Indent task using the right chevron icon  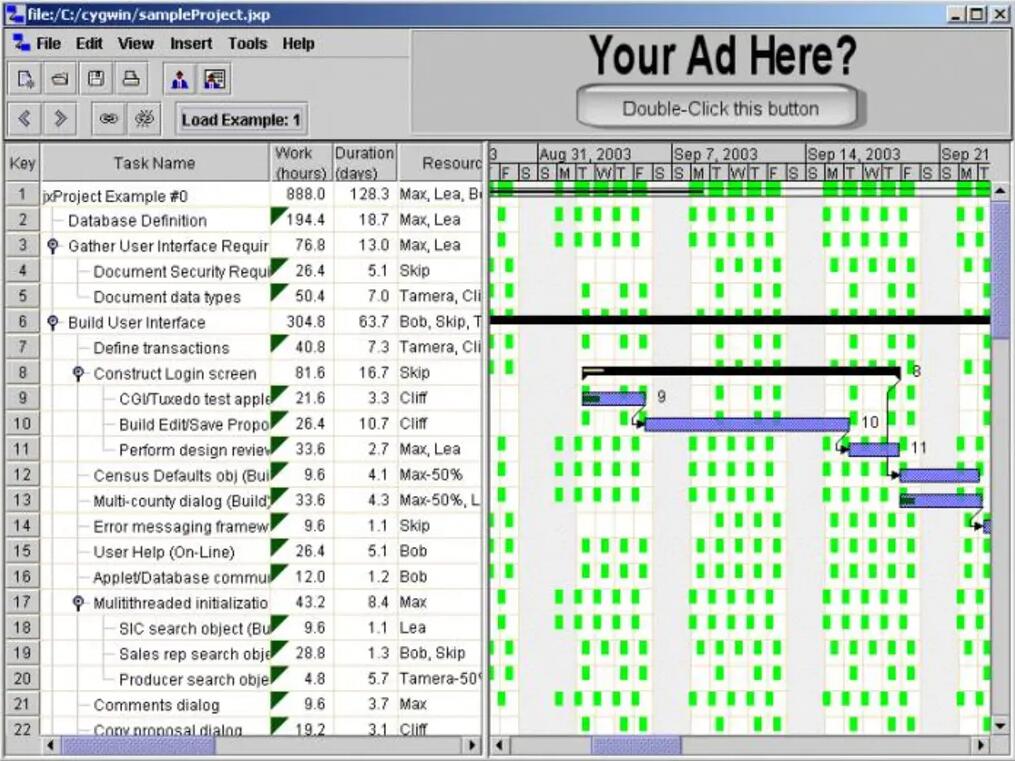60,119
